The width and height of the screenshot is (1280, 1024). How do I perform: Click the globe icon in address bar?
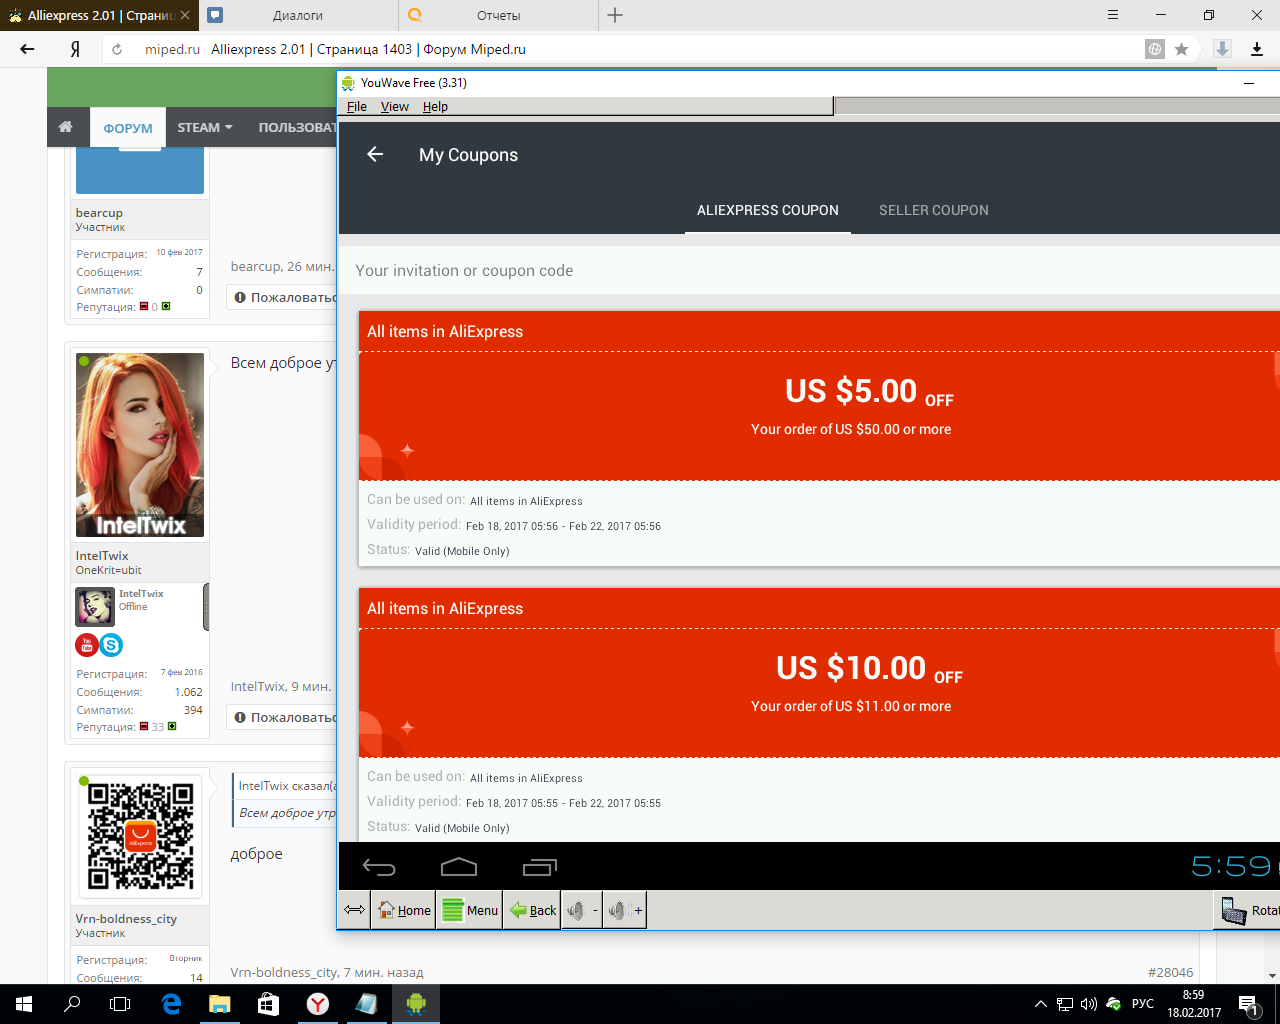[x=1155, y=49]
